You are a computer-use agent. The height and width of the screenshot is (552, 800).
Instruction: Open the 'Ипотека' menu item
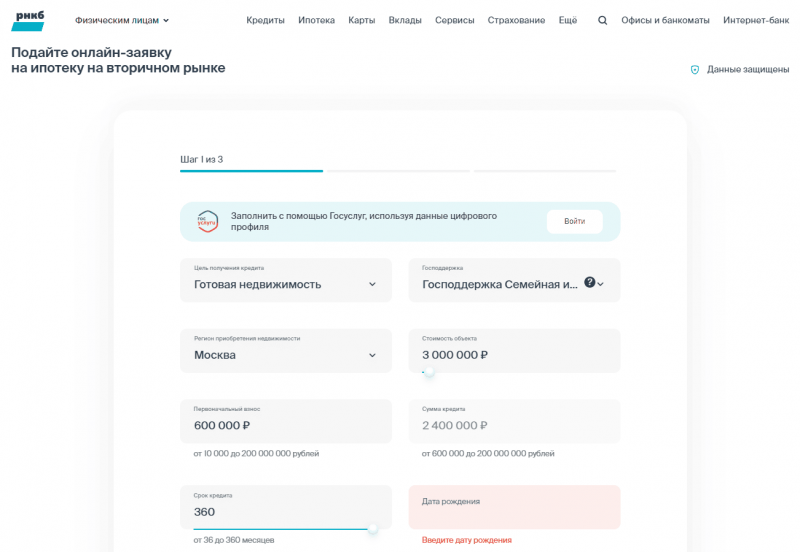tap(316, 20)
